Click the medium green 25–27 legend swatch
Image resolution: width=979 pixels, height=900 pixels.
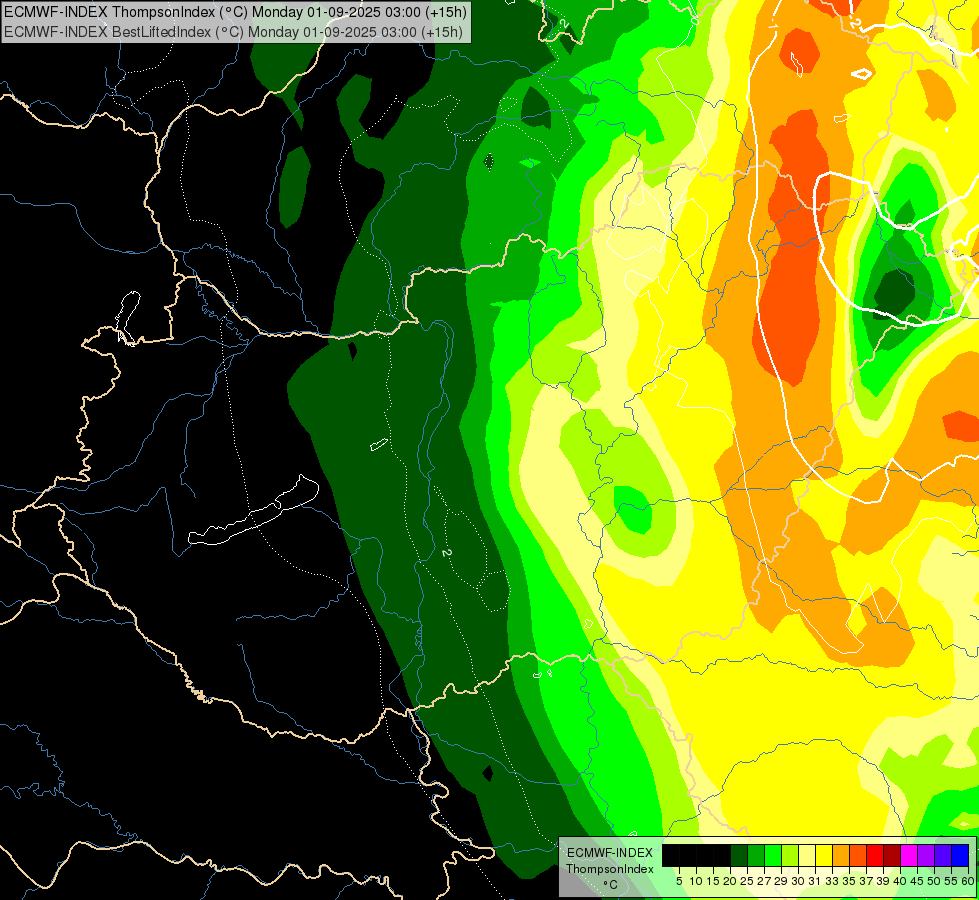coord(756,855)
